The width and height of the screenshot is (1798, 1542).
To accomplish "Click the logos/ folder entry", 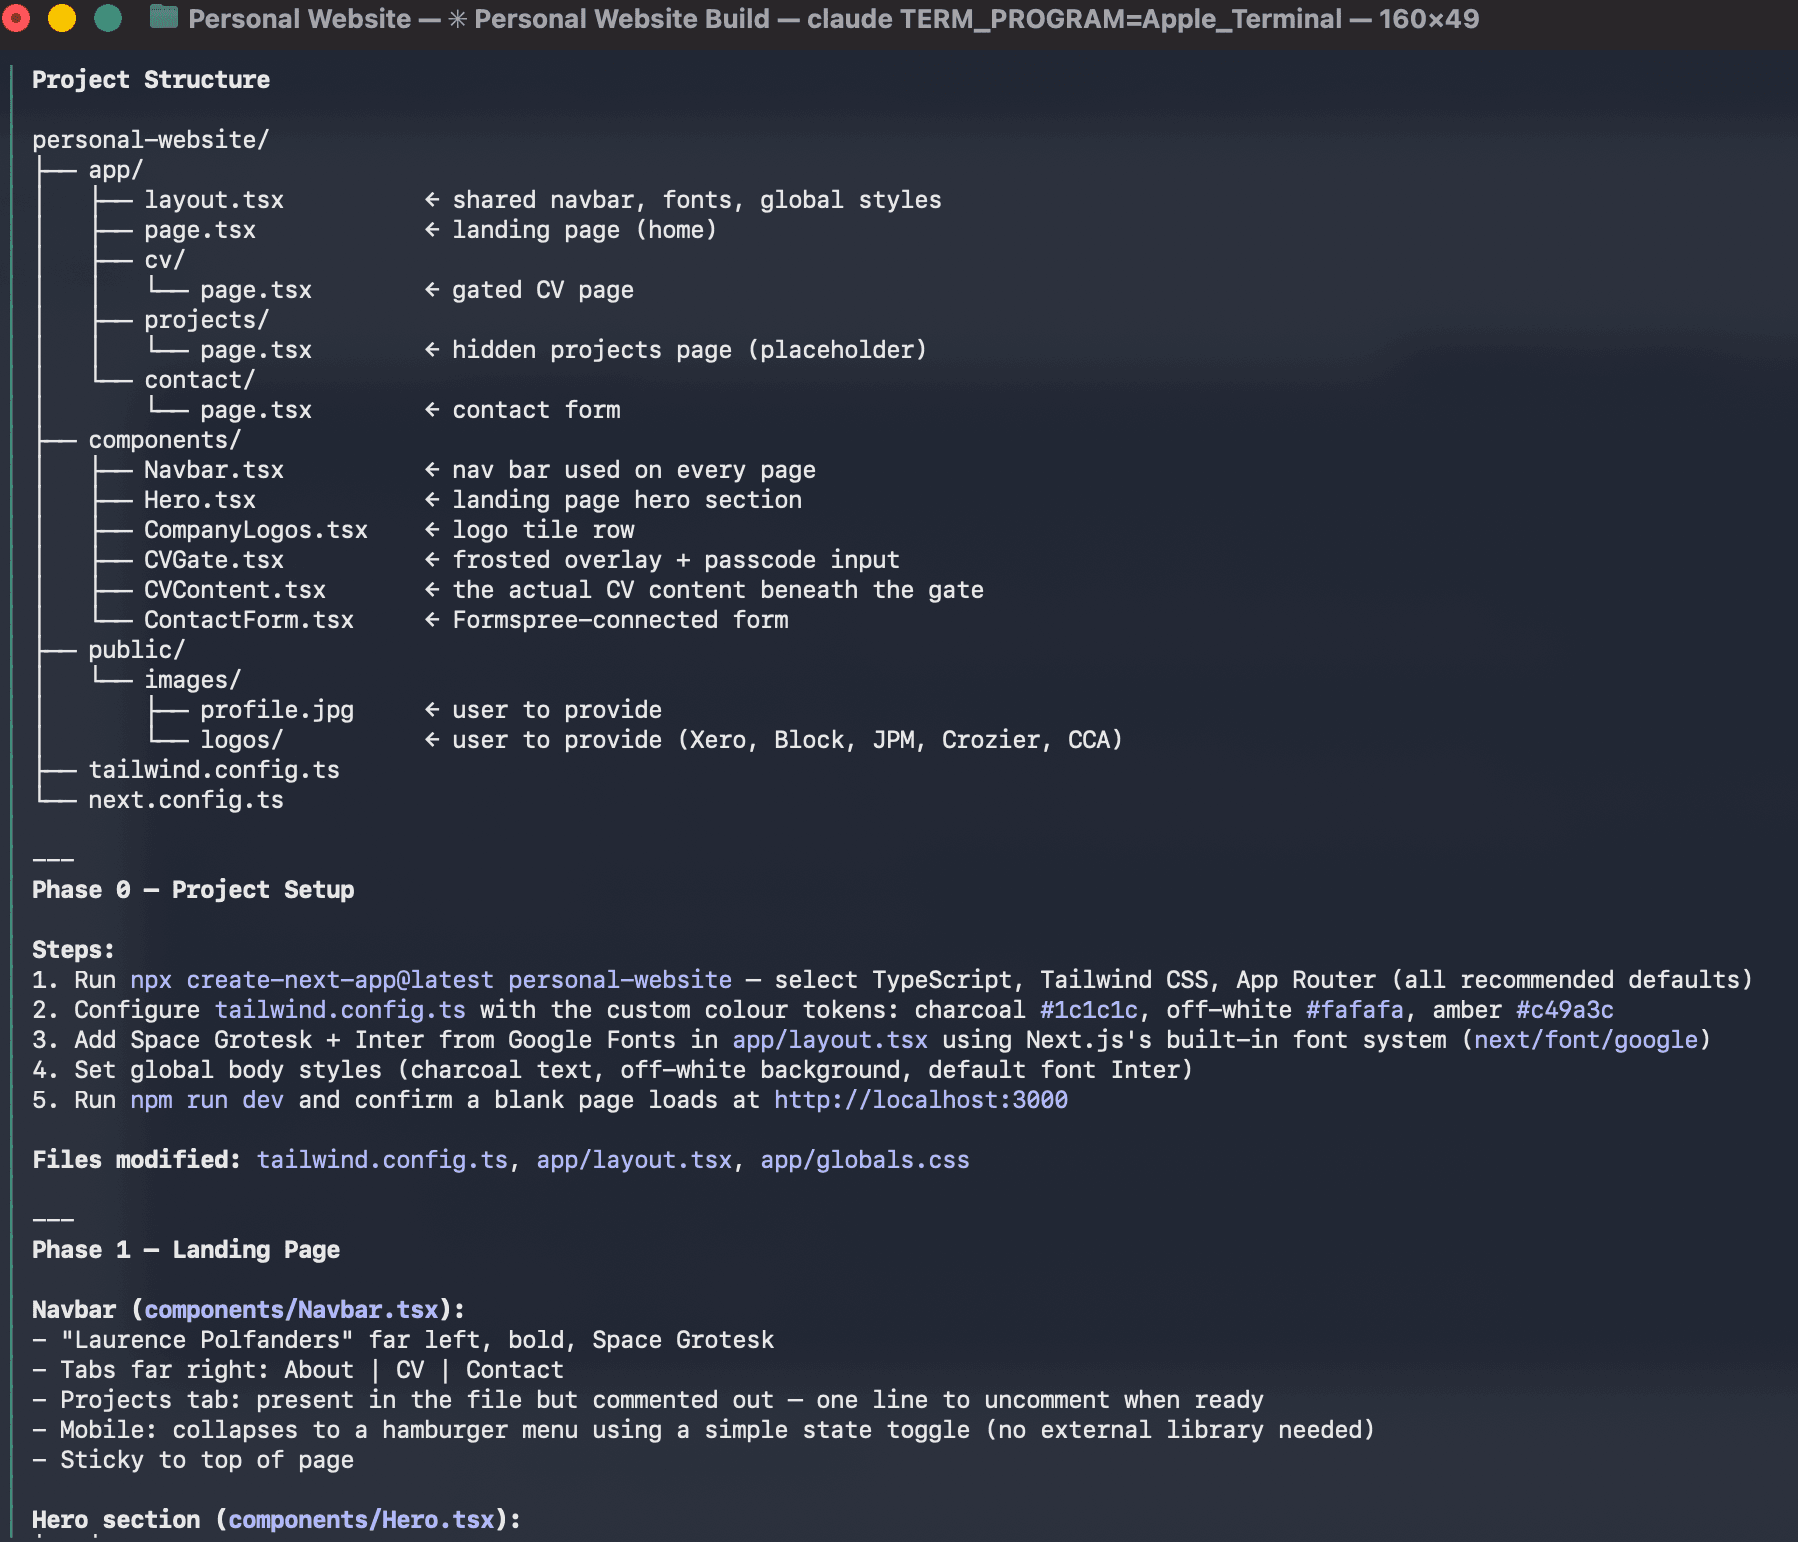I will click(x=240, y=739).
